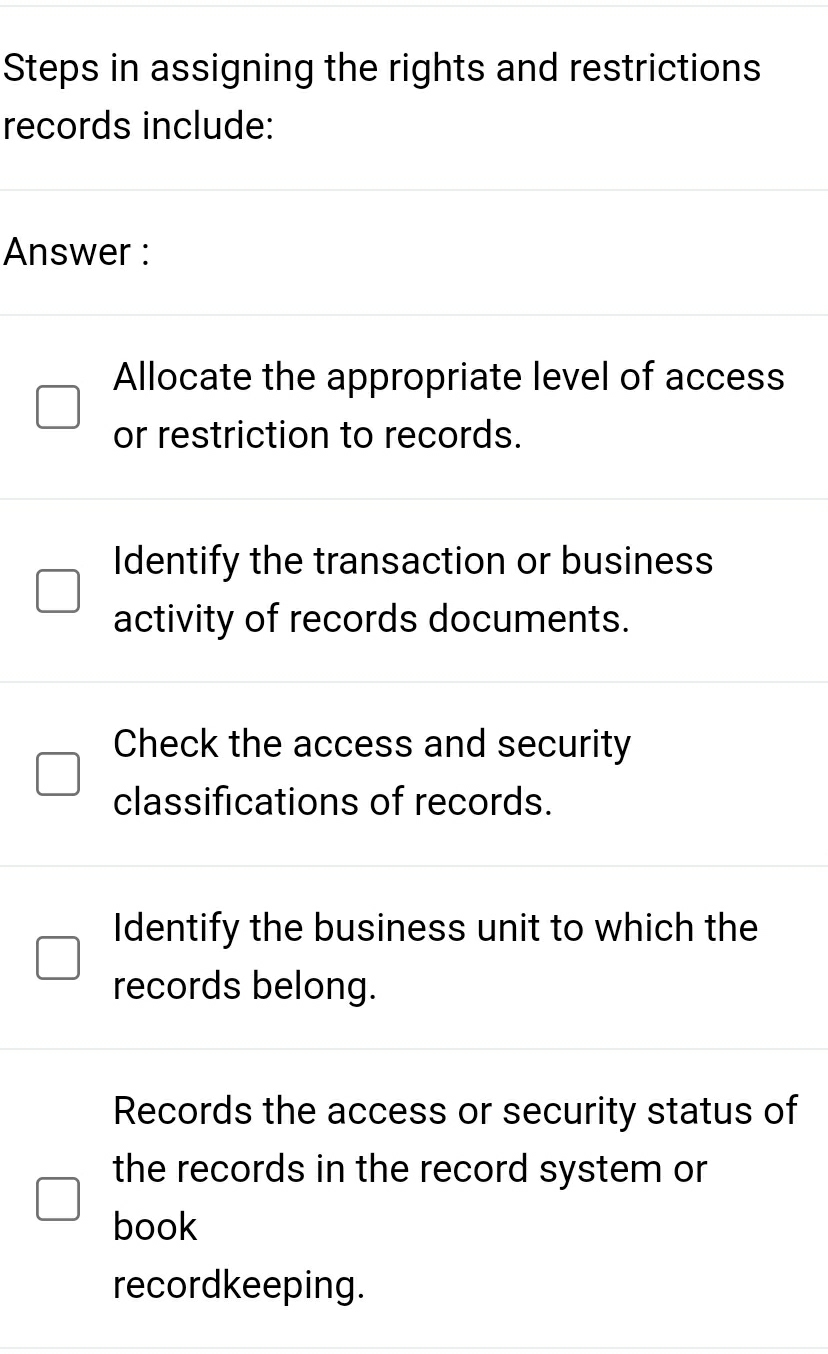Click the word 'book' in last option

(x=155, y=1227)
